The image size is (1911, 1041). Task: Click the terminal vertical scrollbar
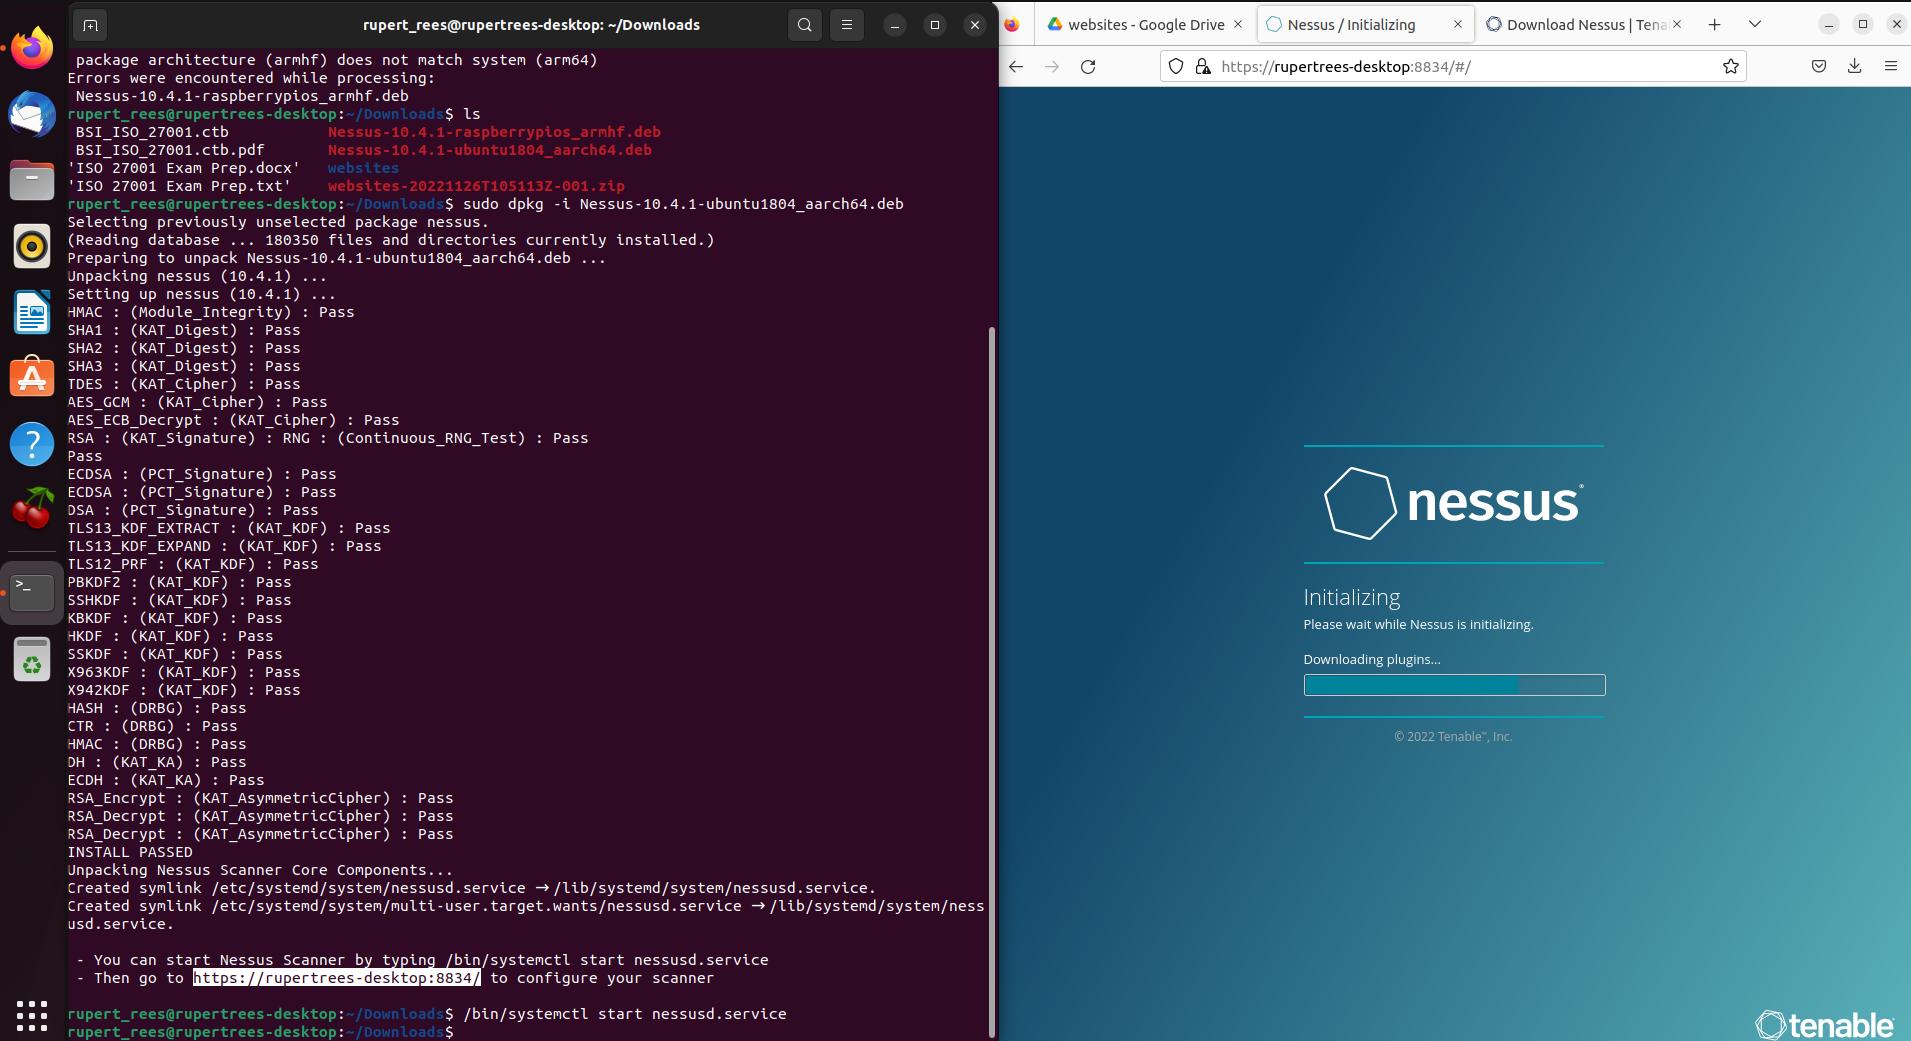coord(991,680)
